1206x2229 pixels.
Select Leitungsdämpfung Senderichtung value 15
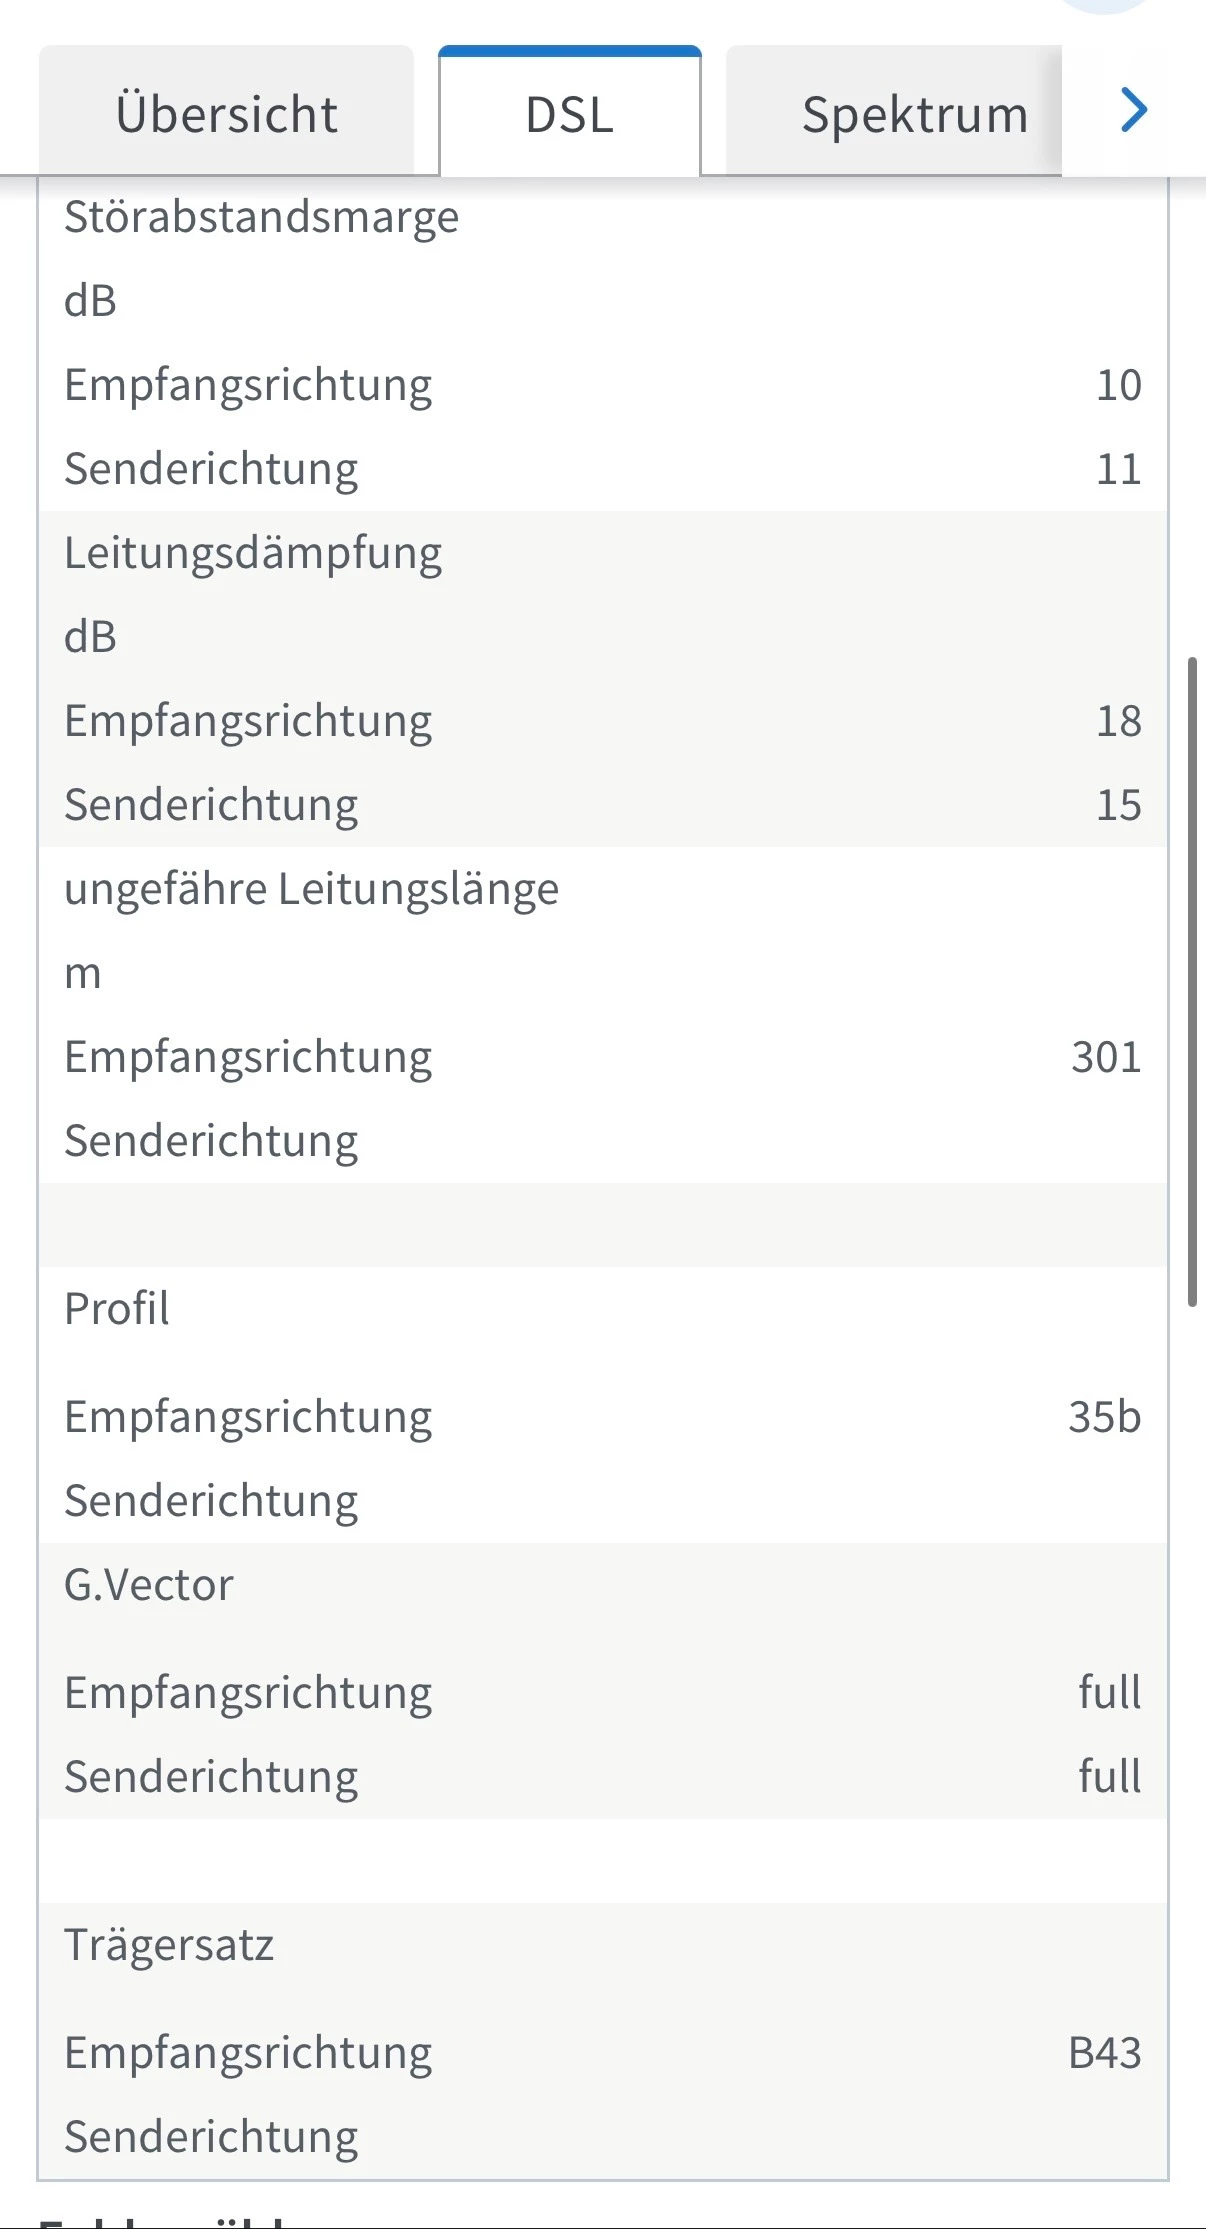tap(1118, 805)
